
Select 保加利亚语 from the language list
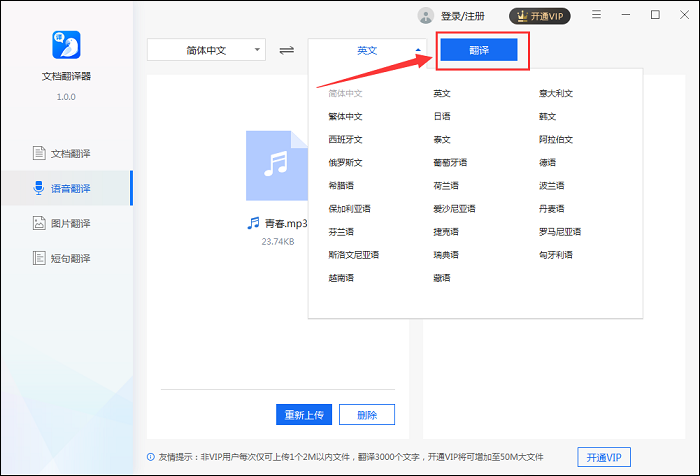point(350,209)
